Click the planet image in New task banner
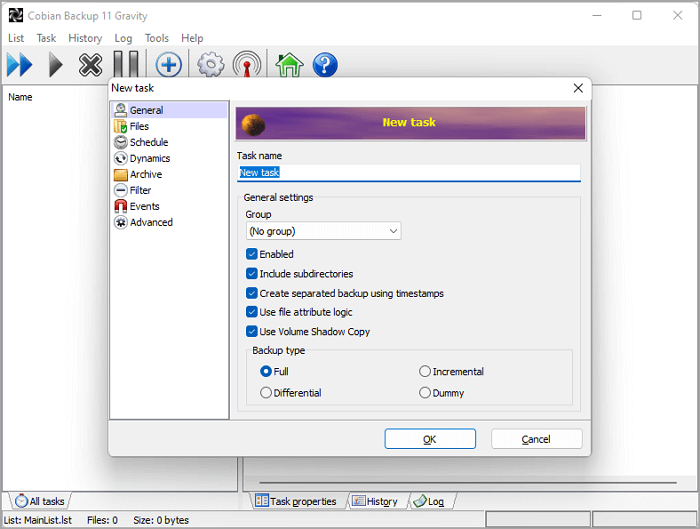This screenshot has width=700, height=529. click(253, 125)
